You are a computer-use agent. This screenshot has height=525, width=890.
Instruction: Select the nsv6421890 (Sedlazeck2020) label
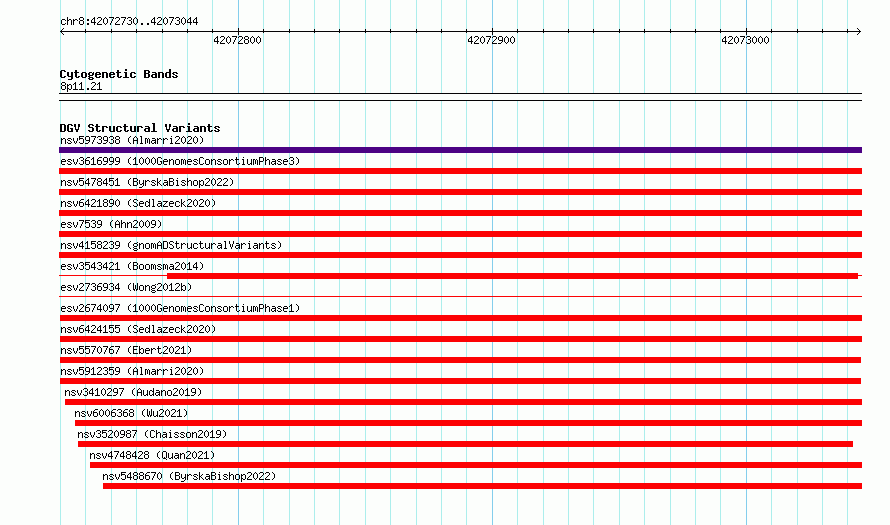tap(138, 203)
